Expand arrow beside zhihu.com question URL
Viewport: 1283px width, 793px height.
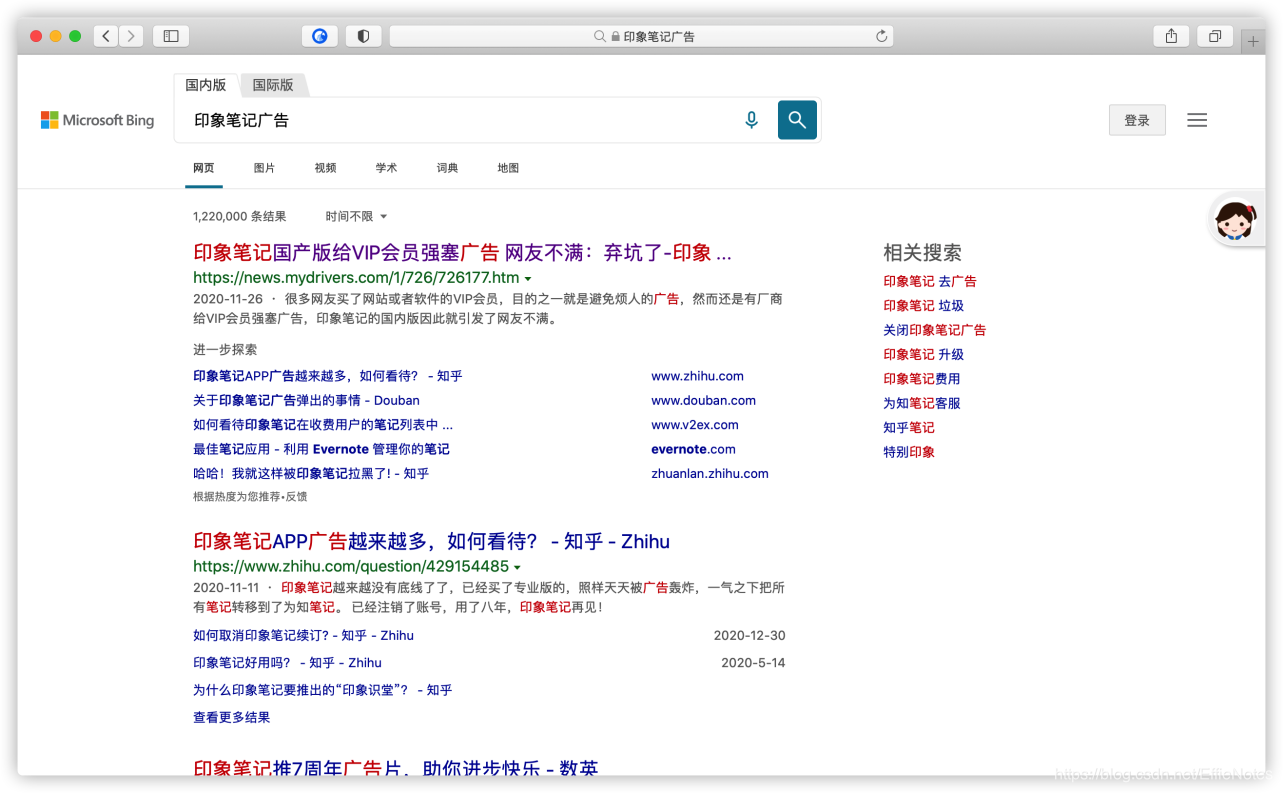[x=518, y=567]
